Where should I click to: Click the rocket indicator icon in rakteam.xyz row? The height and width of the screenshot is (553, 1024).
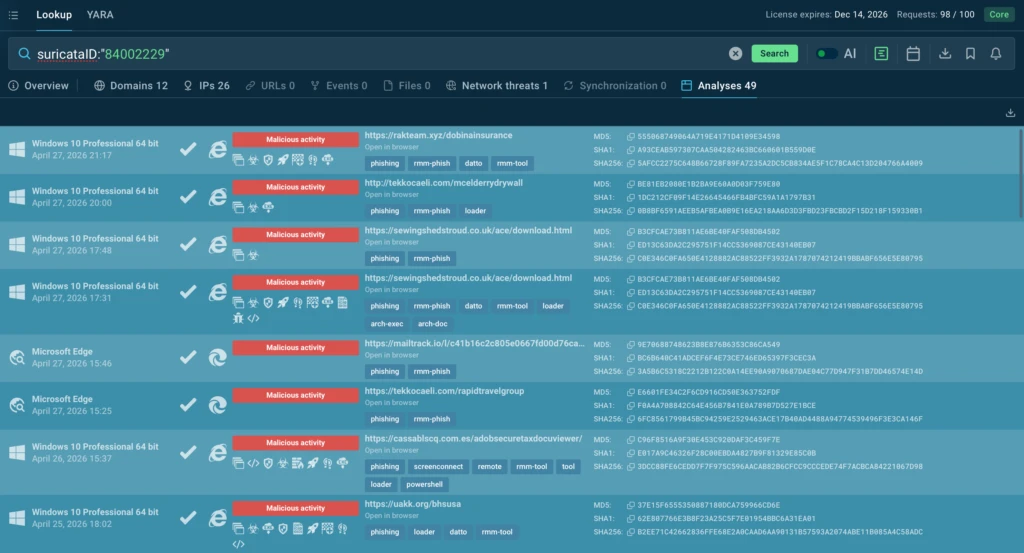pos(283,160)
